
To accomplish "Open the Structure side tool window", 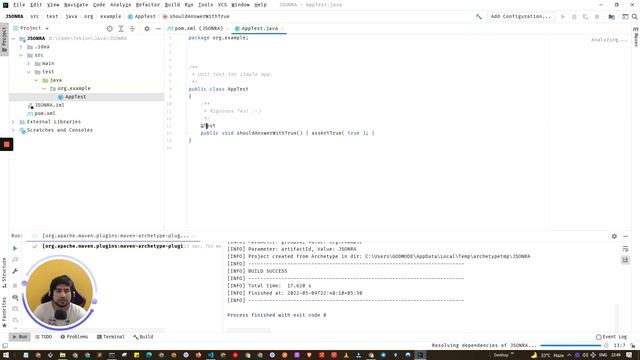I will coord(4,273).
